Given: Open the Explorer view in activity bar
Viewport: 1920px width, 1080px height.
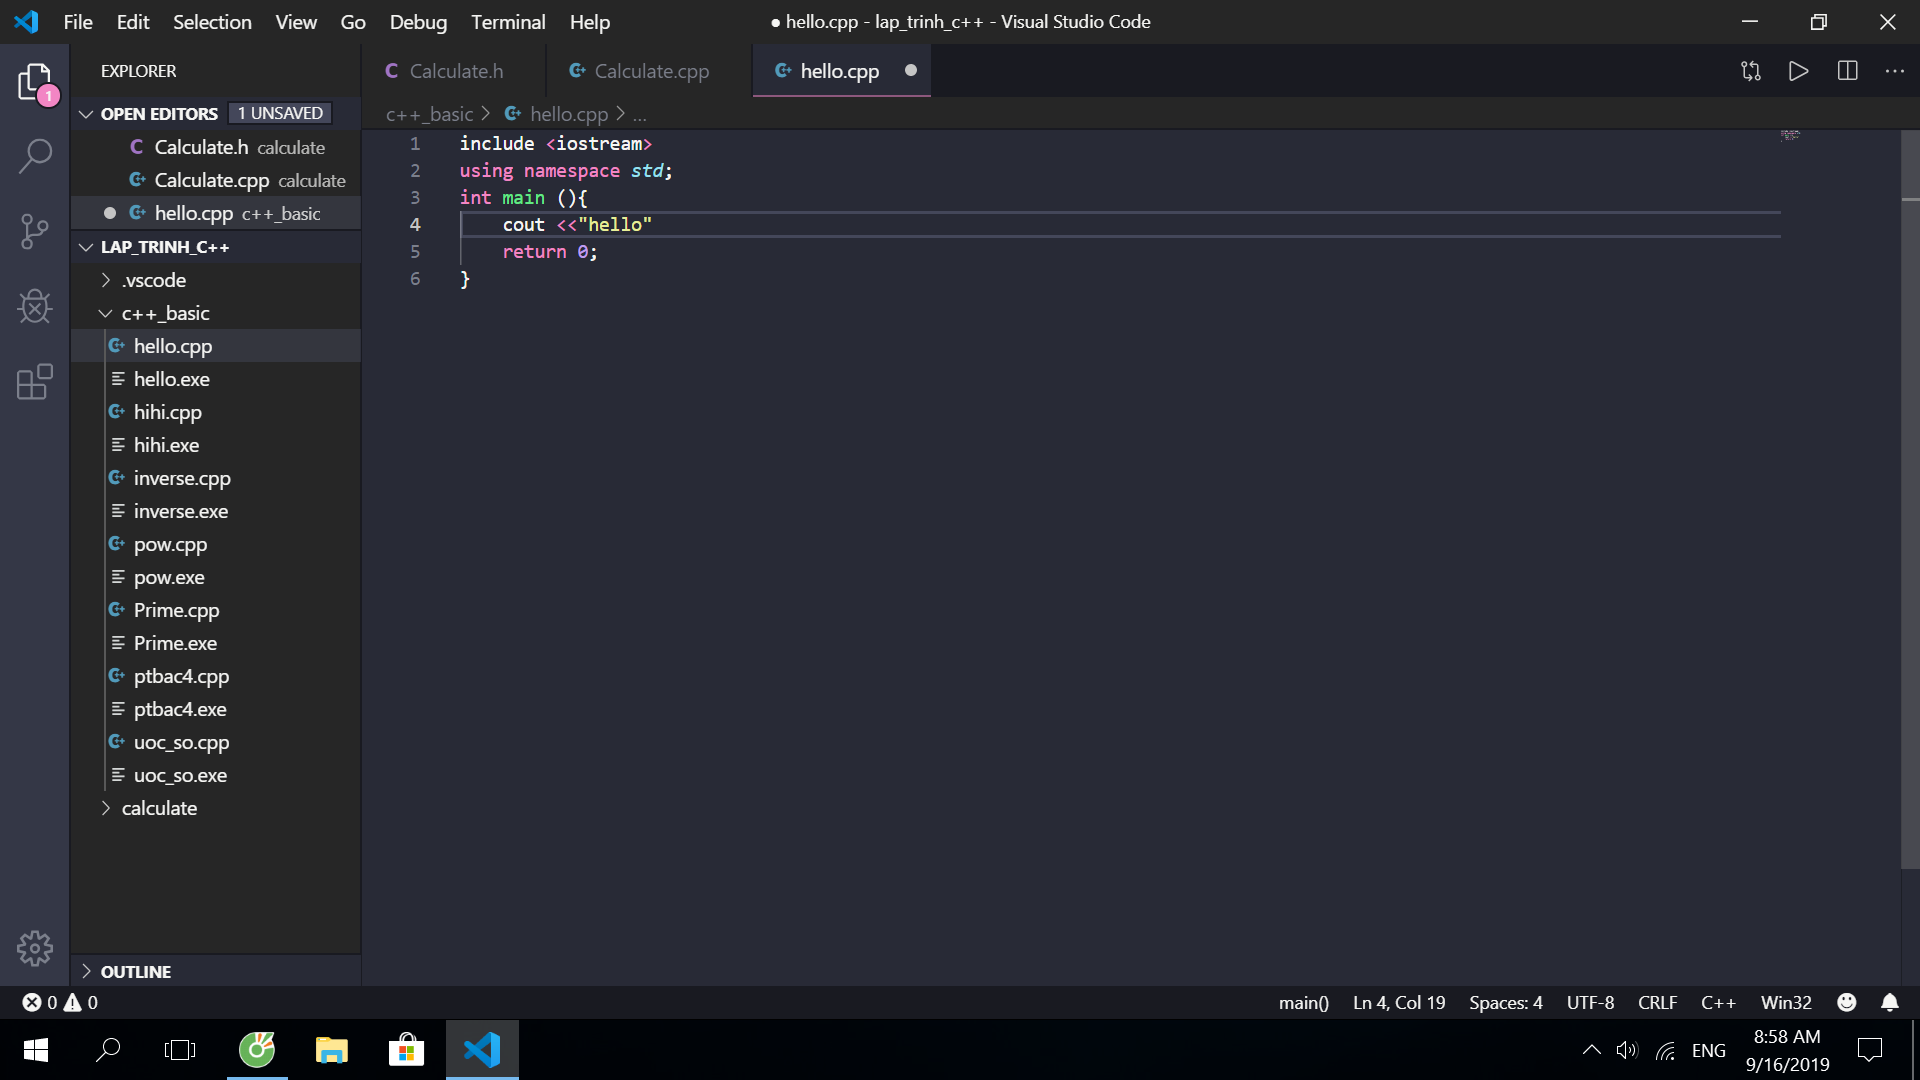Looking at the screenshot, I should (x=35, y=81).
